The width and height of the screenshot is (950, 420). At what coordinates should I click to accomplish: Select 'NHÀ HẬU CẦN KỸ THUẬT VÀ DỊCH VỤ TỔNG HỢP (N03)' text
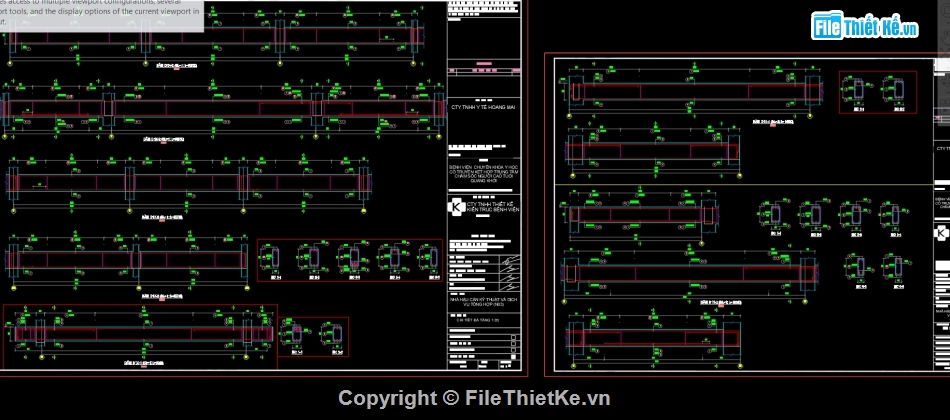(x=484, y=302)
